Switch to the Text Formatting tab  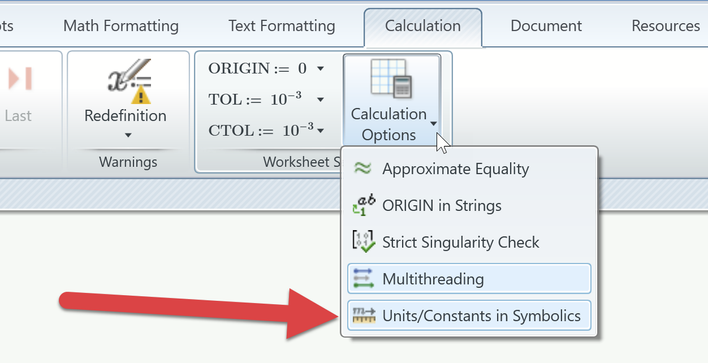tap(282, 26)
